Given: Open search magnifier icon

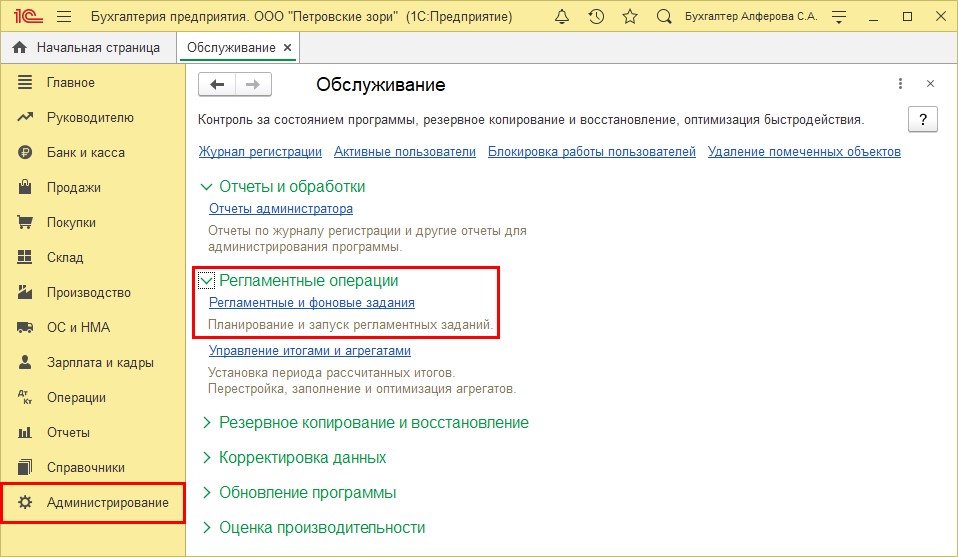Looking at the screenshot, I should tap(664, 16).
